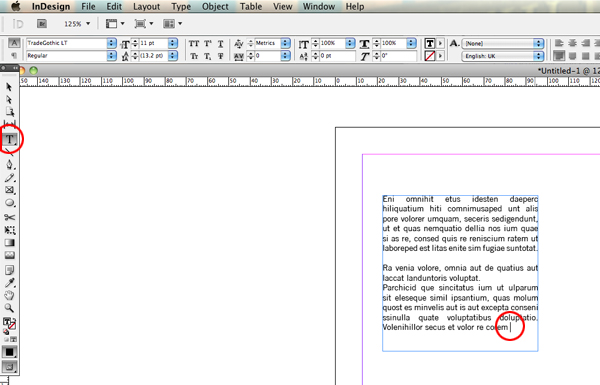Open the vertical scale 100% dropdown
This screenshot has width=600, height=385.
350,43
